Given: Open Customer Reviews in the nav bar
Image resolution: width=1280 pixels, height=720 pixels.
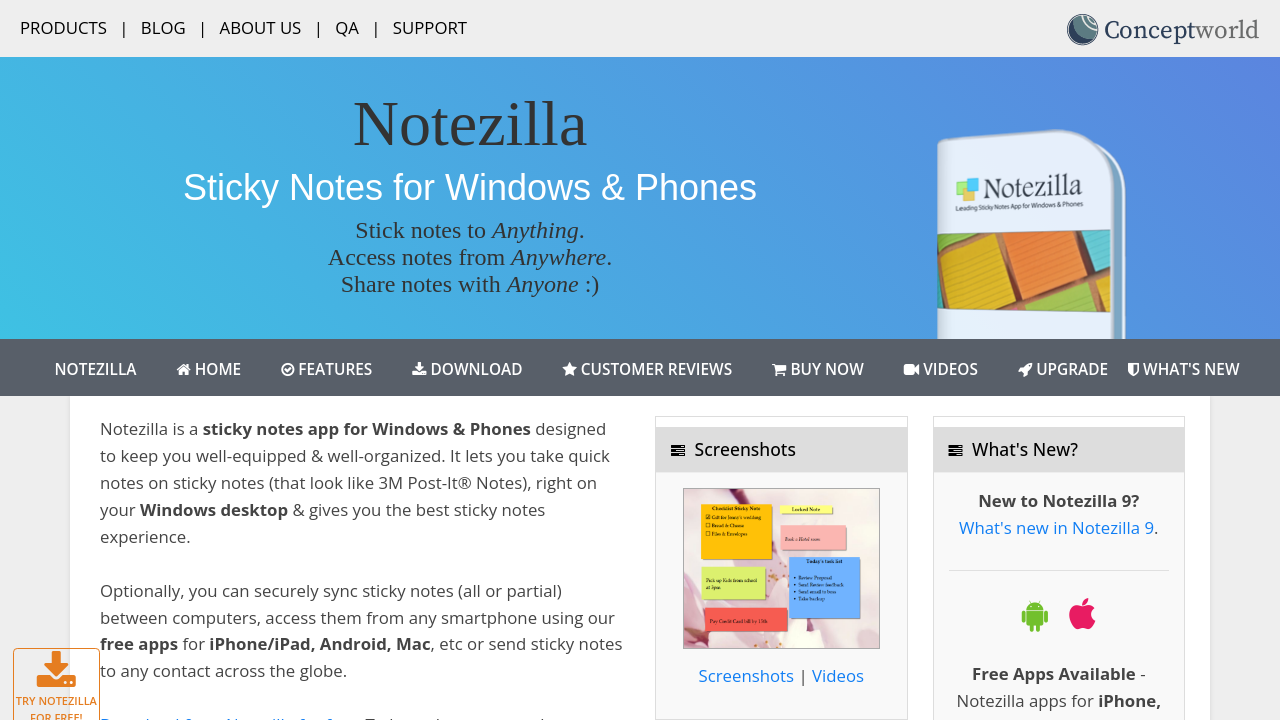Looking at the screenshot, I should click(x=647, y=369).
